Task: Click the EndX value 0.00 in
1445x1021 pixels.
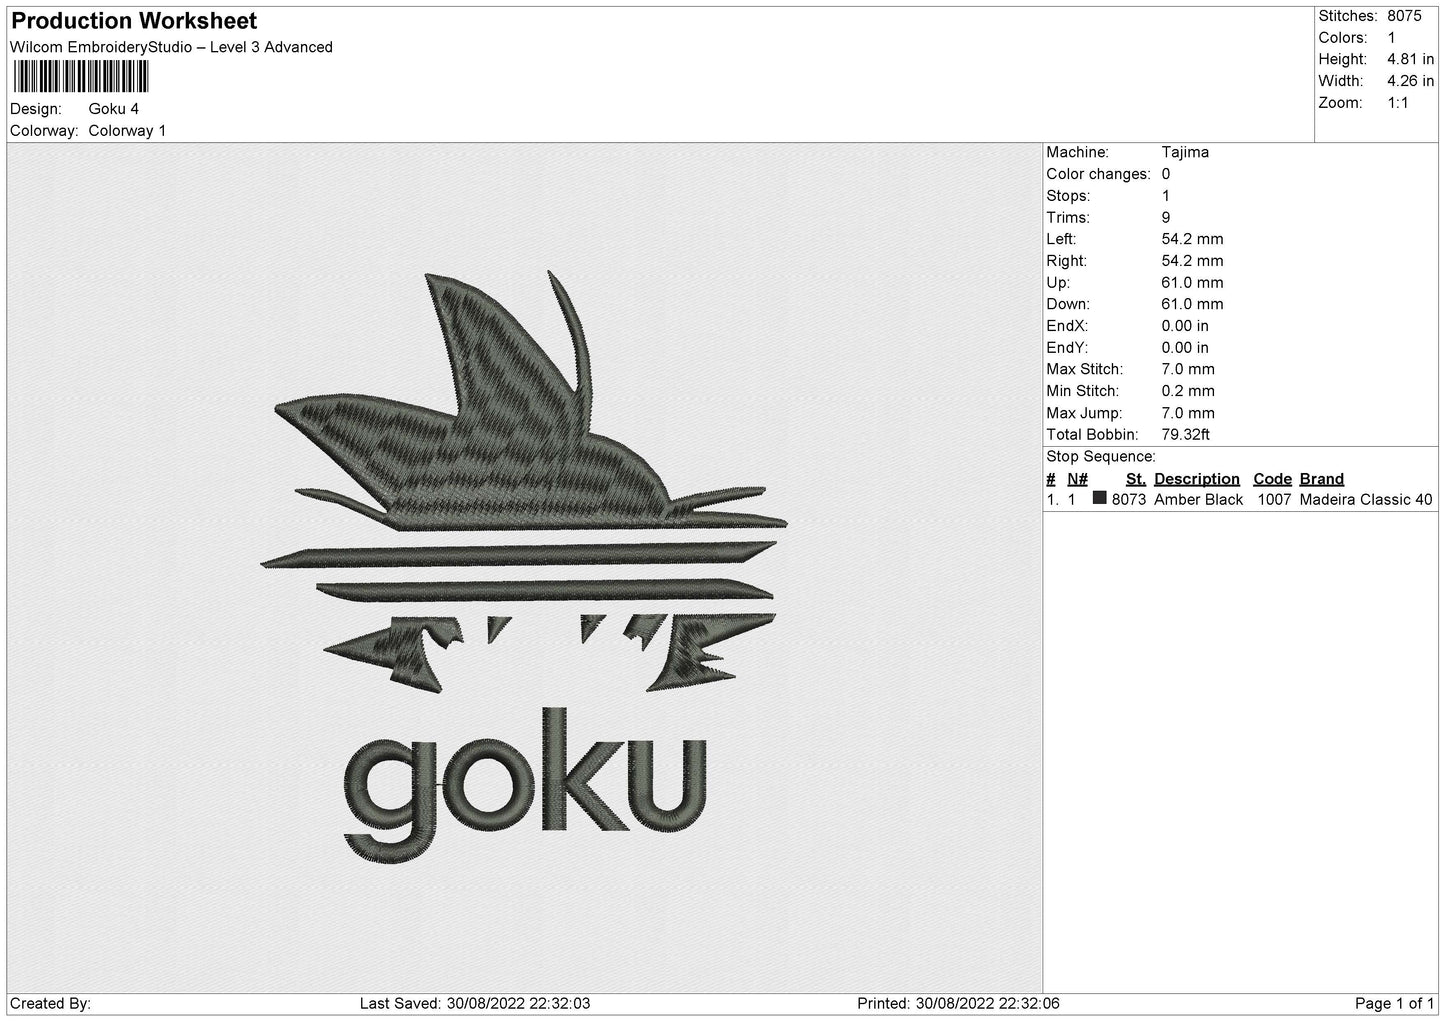Action: tap(1185, 326)
